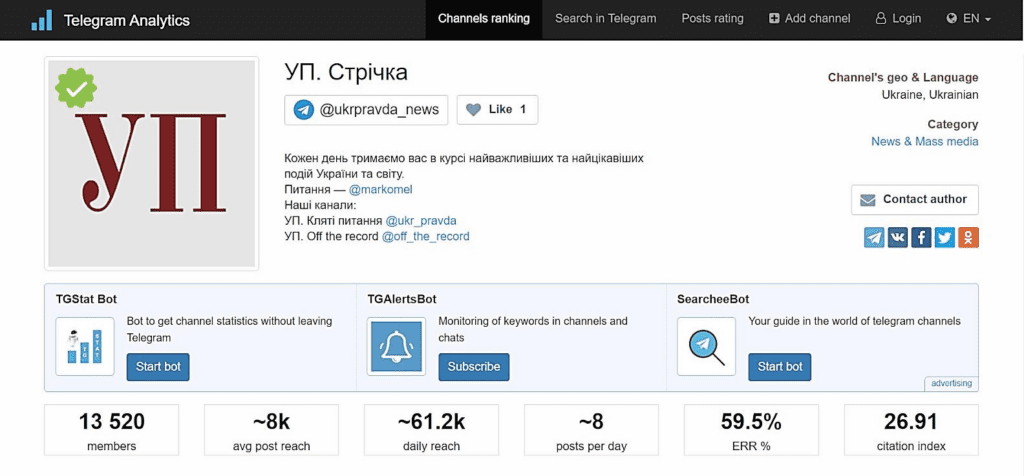Viewport: 1024px width, 476px height.
Task: Share channel via Telegram icon
Action: pyautogui.click(x=874, y=237)
